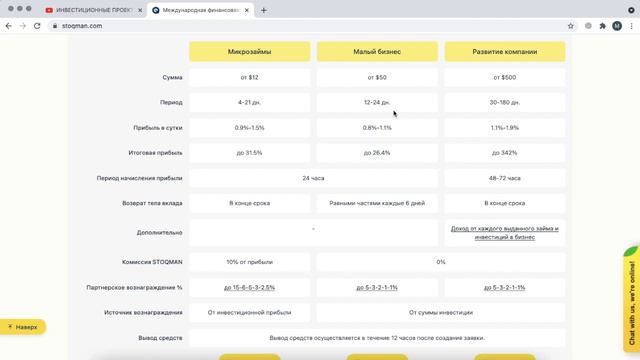Click the 48-72 часа accrual period cell

click(x=505, y=178)
